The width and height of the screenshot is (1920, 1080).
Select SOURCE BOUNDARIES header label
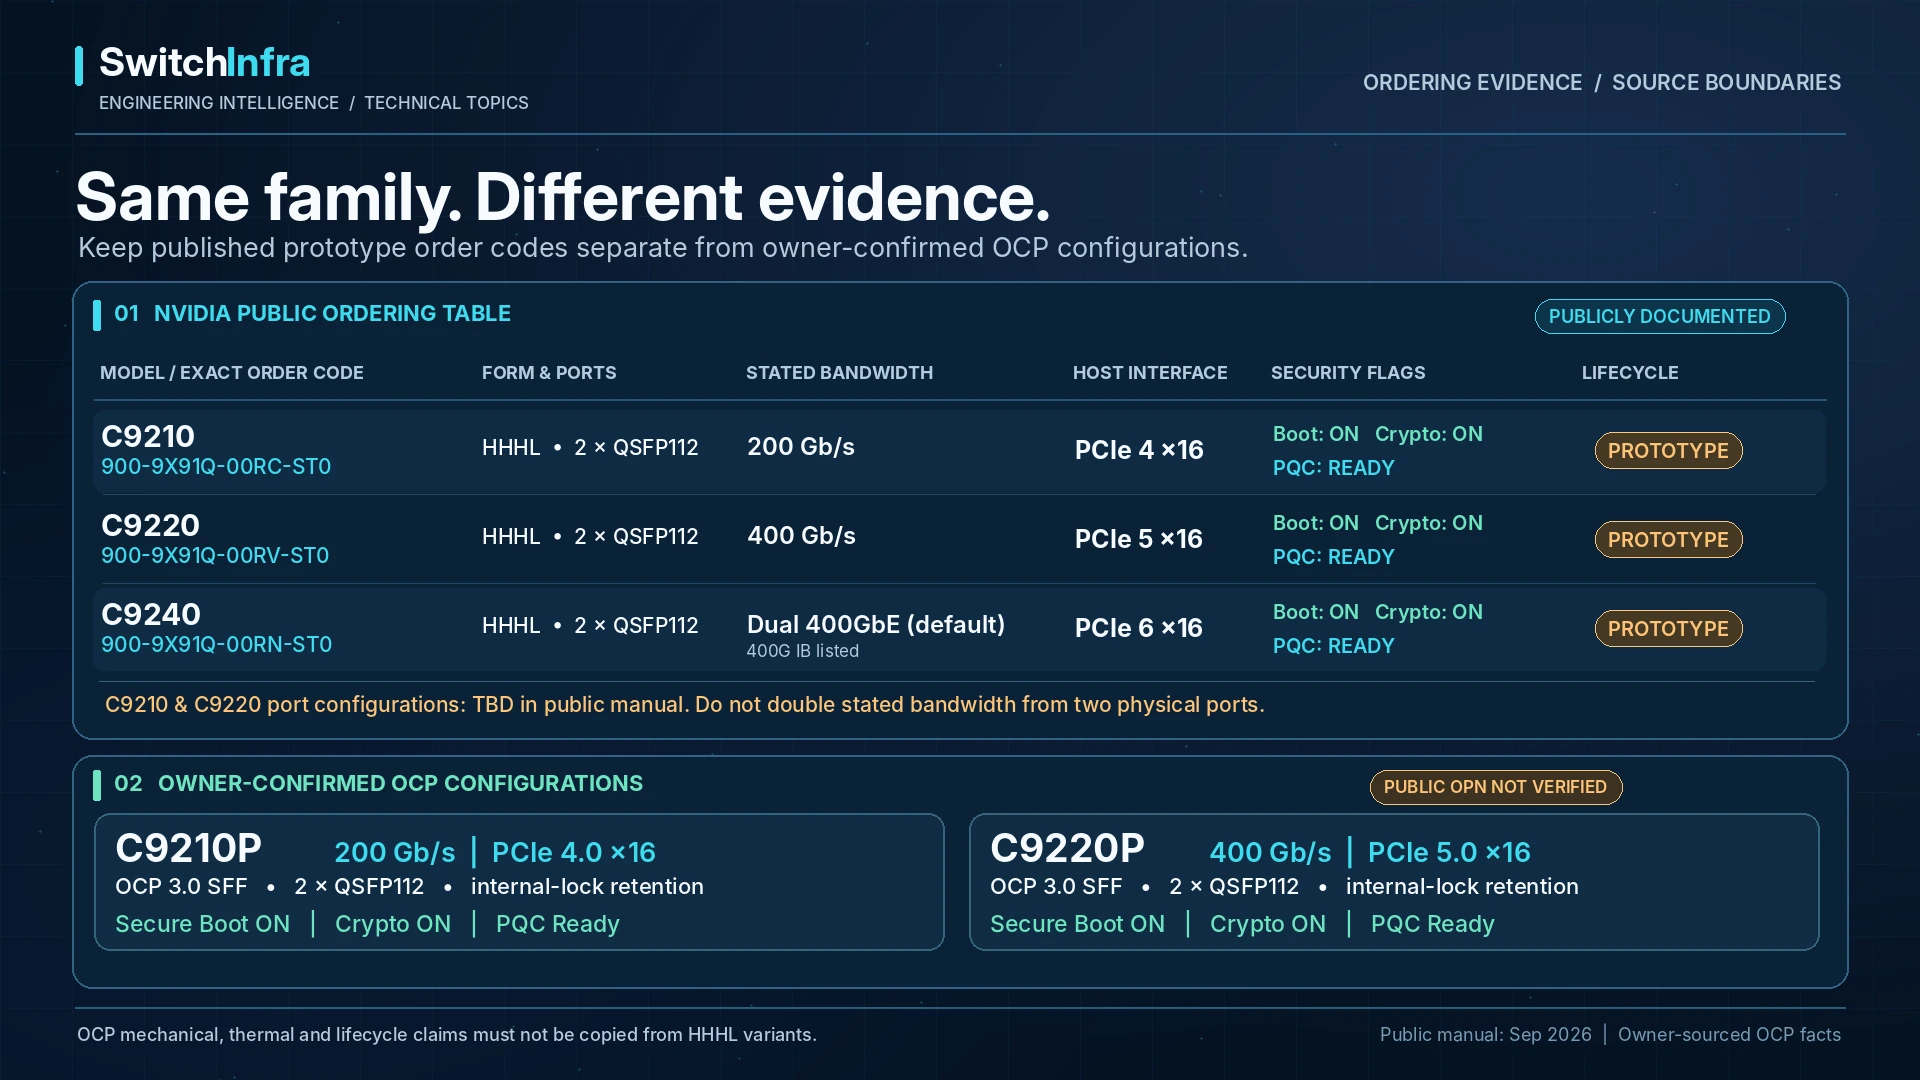pyautogui.click(x=1726, y=82)
